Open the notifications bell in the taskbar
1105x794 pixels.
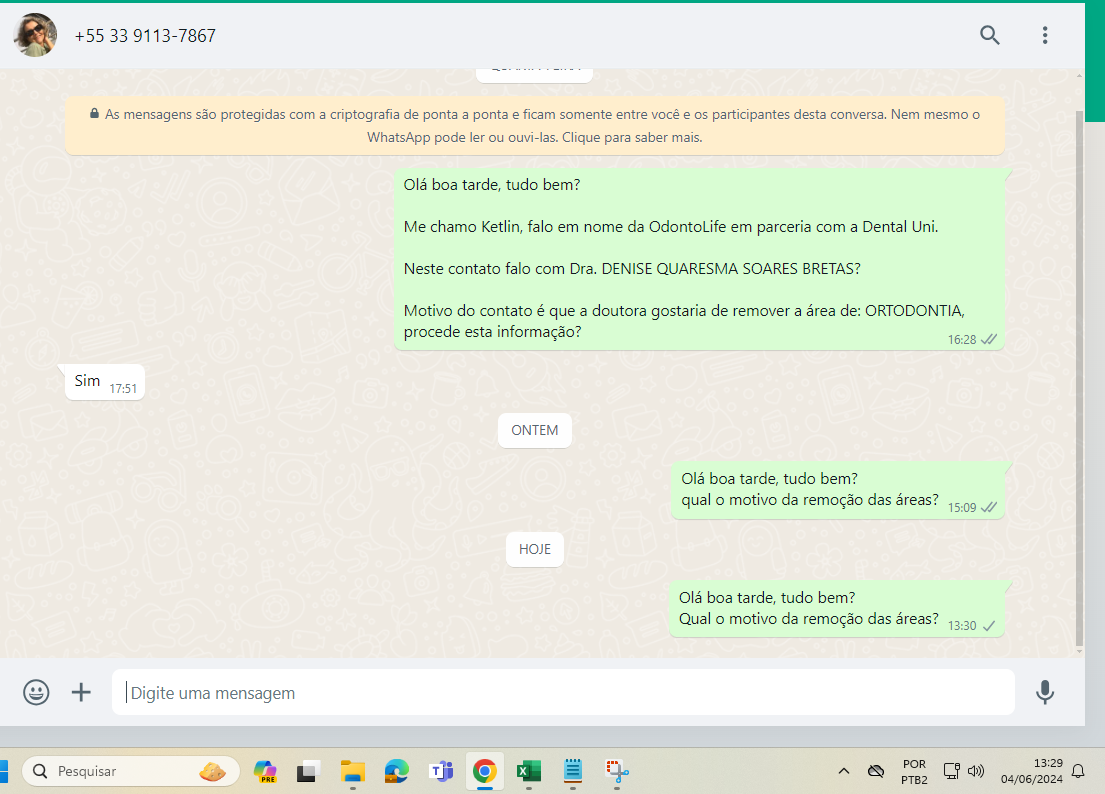1078,771
